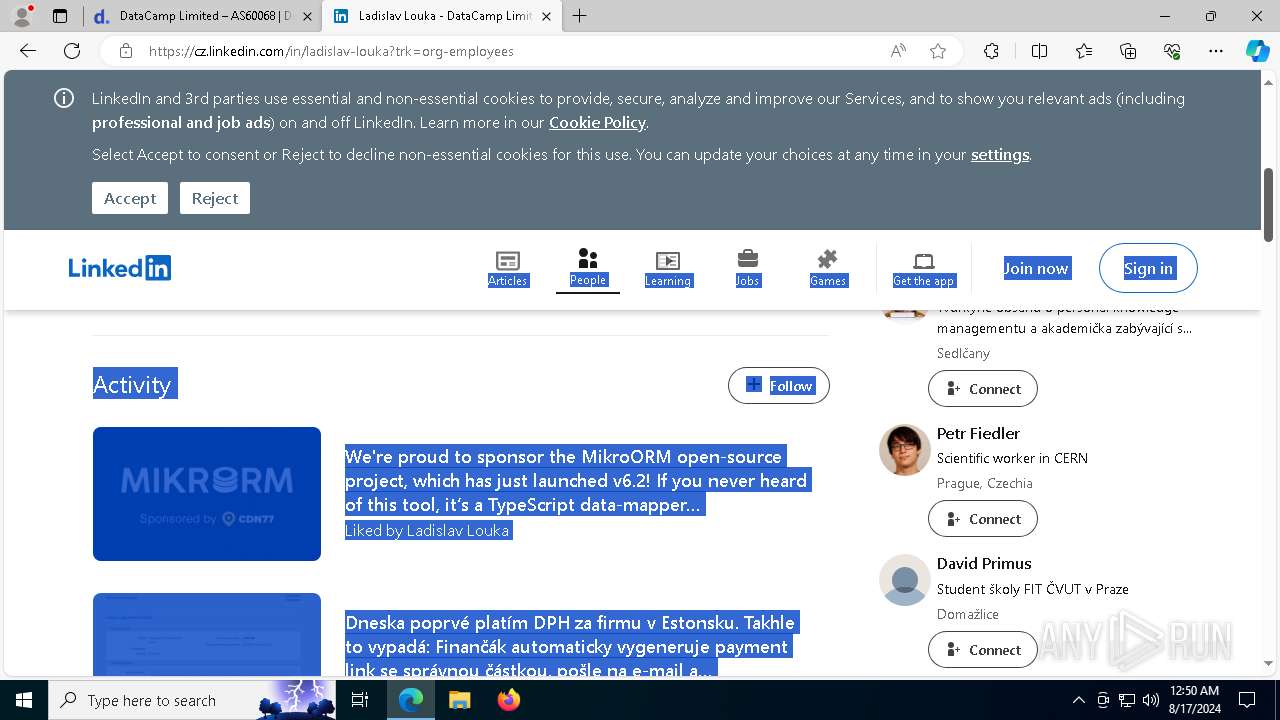Screen dimensions: 1280x720
Task: Refresh the current page
Action: click(72, 51)
